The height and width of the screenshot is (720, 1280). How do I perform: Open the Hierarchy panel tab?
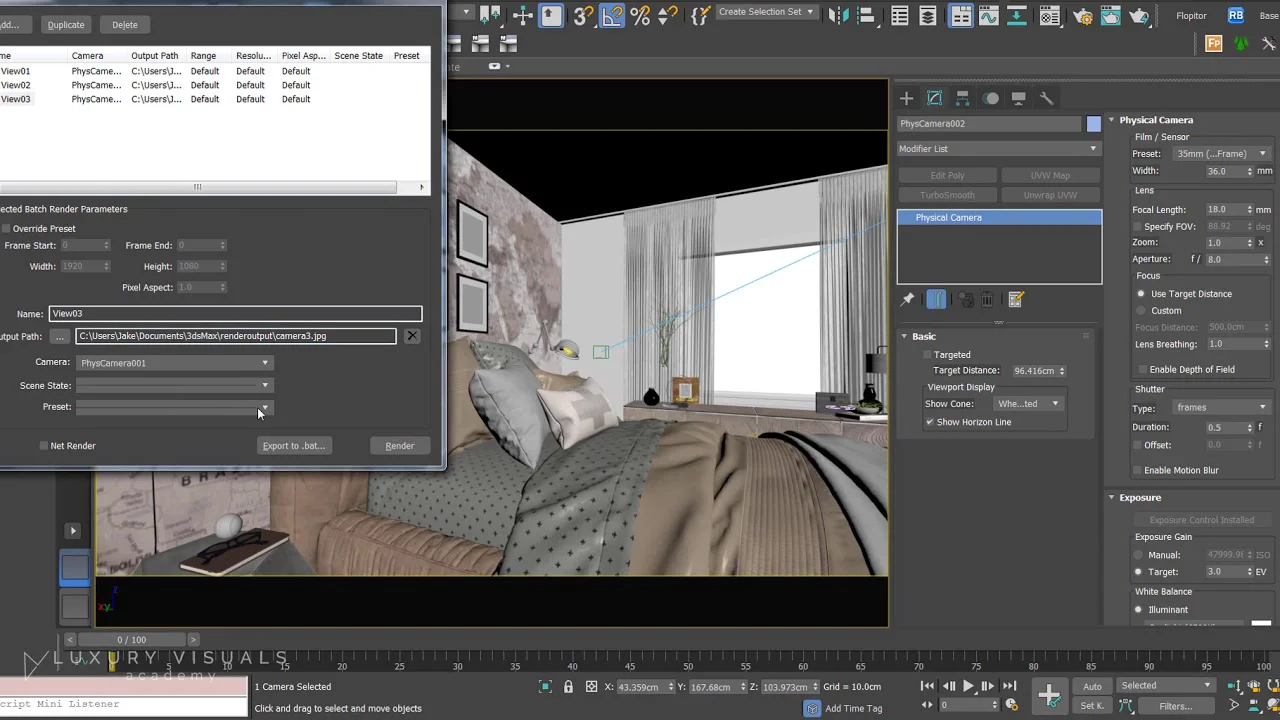click(x=962, y=98)
